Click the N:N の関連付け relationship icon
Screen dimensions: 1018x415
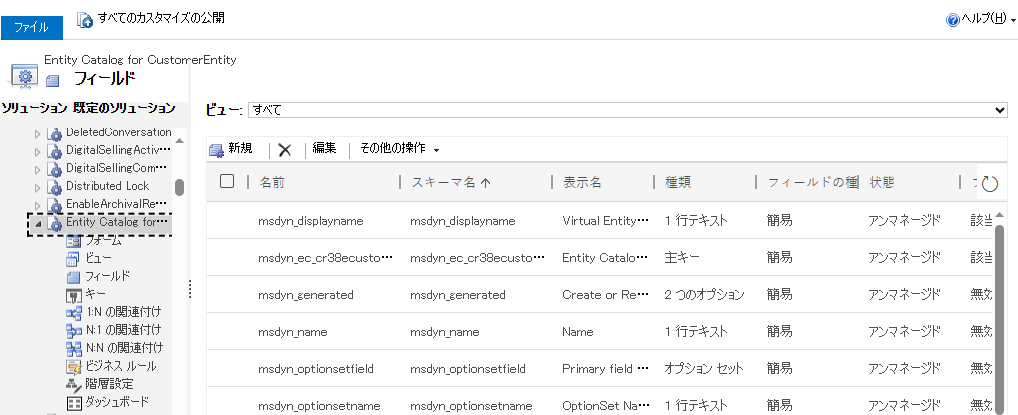tap(74, 349)
